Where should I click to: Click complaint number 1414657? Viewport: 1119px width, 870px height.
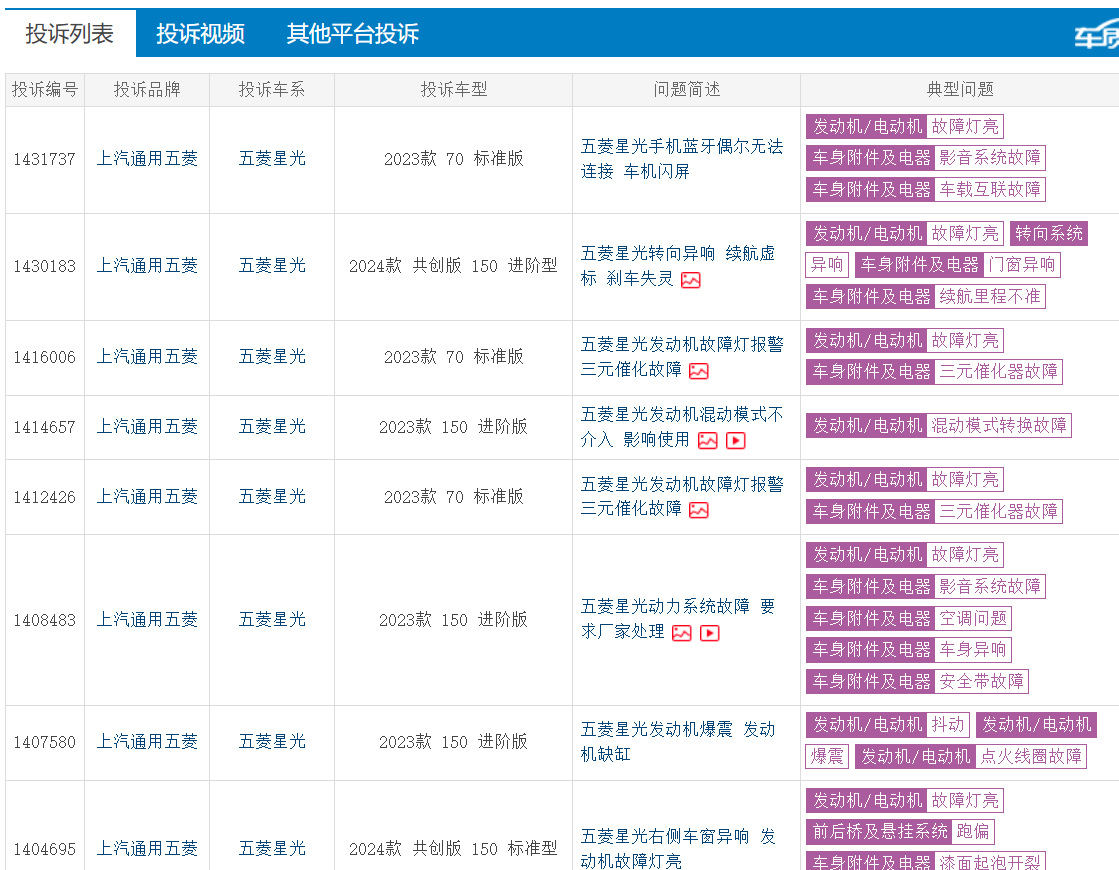[x=44, y=427]
